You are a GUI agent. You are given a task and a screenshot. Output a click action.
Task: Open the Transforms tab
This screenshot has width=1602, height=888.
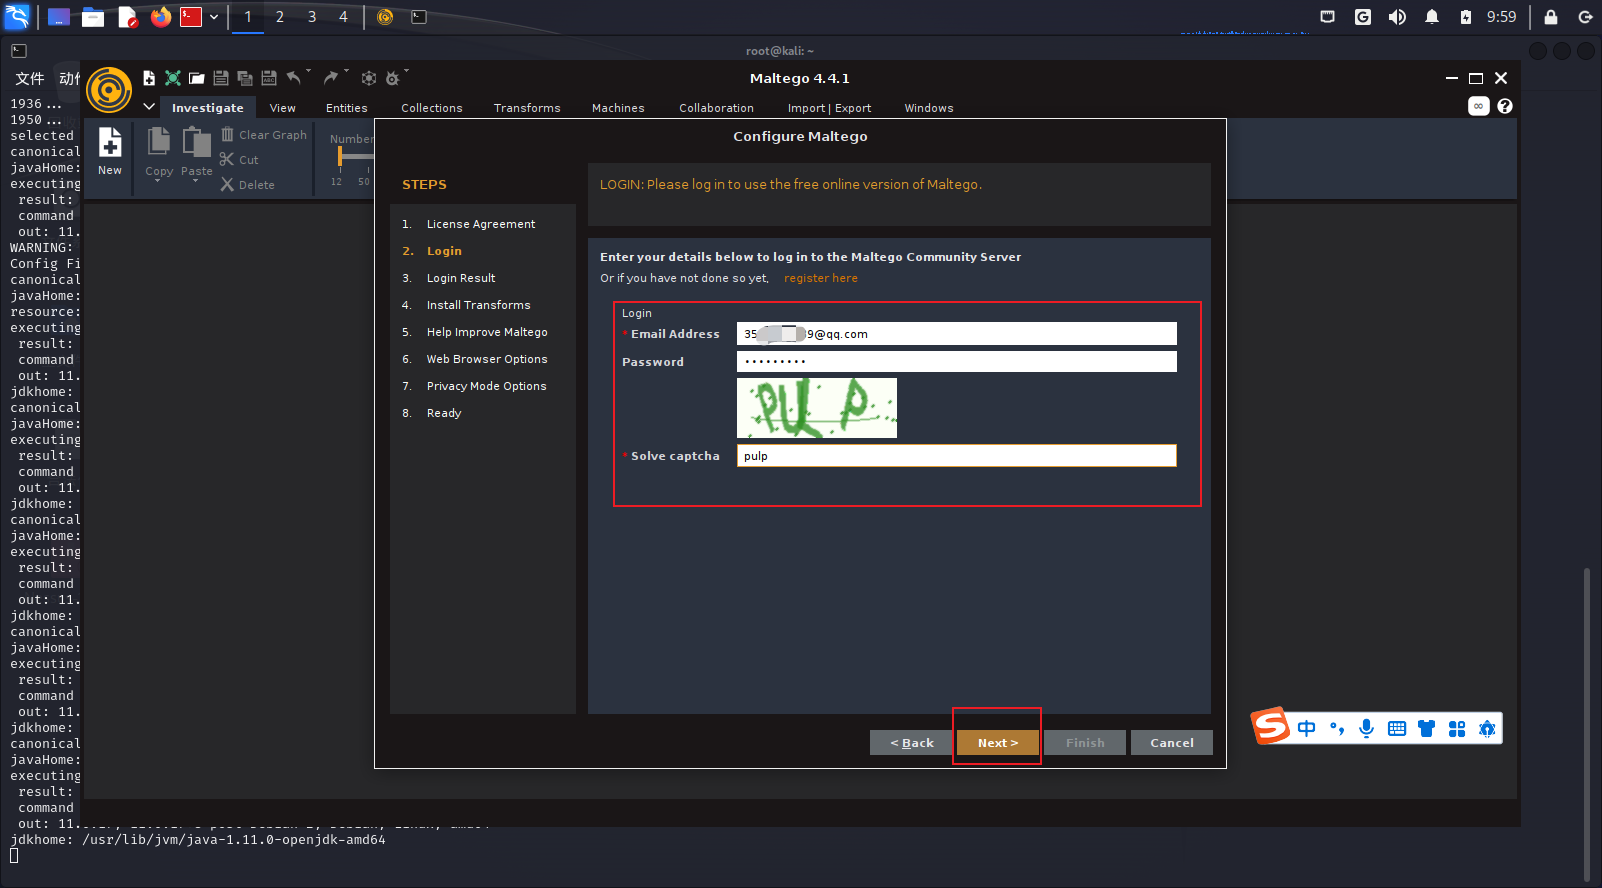pyautogui.click(x=527, y=108)
